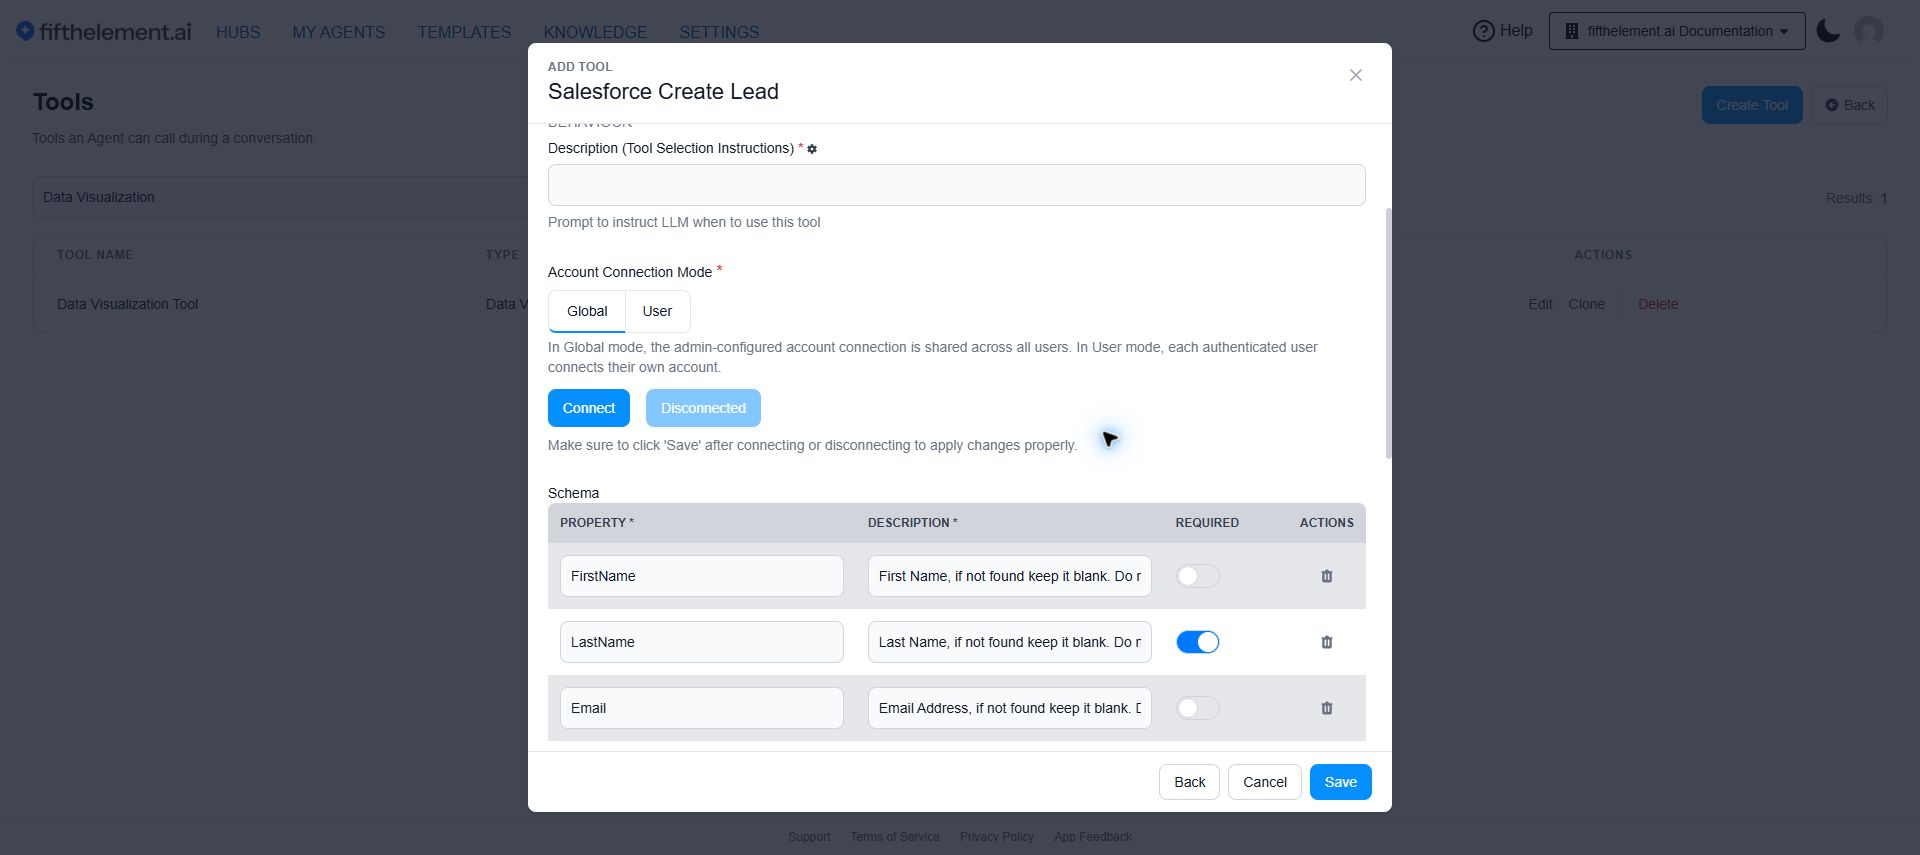Expand fifthelement.ai Documentation workspace dropdown
The width and height of the screenshot is (1920, 855).
pos(1677,31)
